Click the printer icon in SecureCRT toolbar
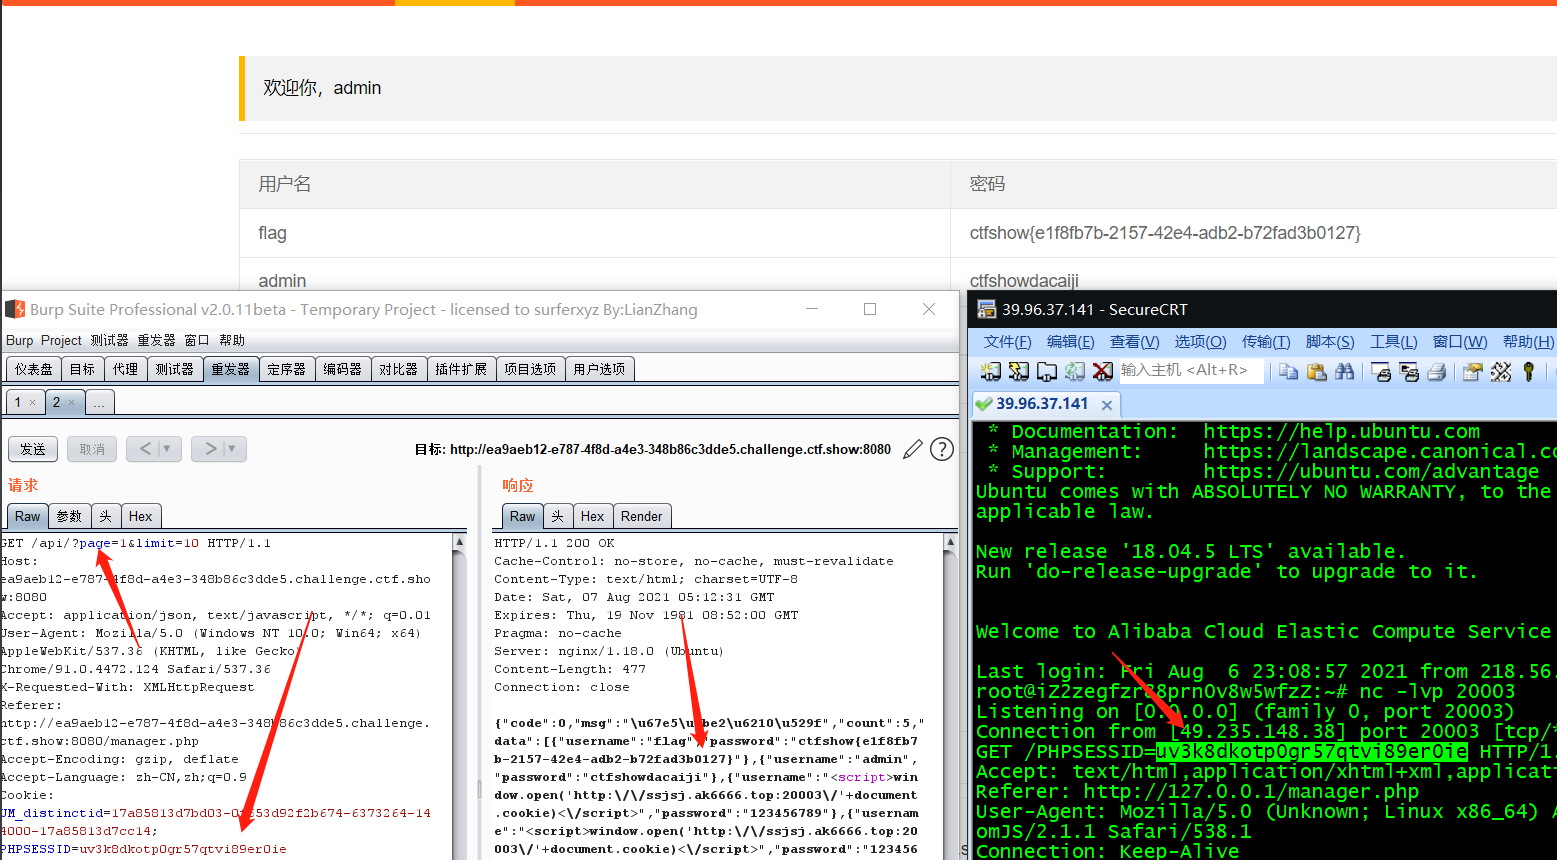This screenshot has width=1557, height=860. [1437, 371]
